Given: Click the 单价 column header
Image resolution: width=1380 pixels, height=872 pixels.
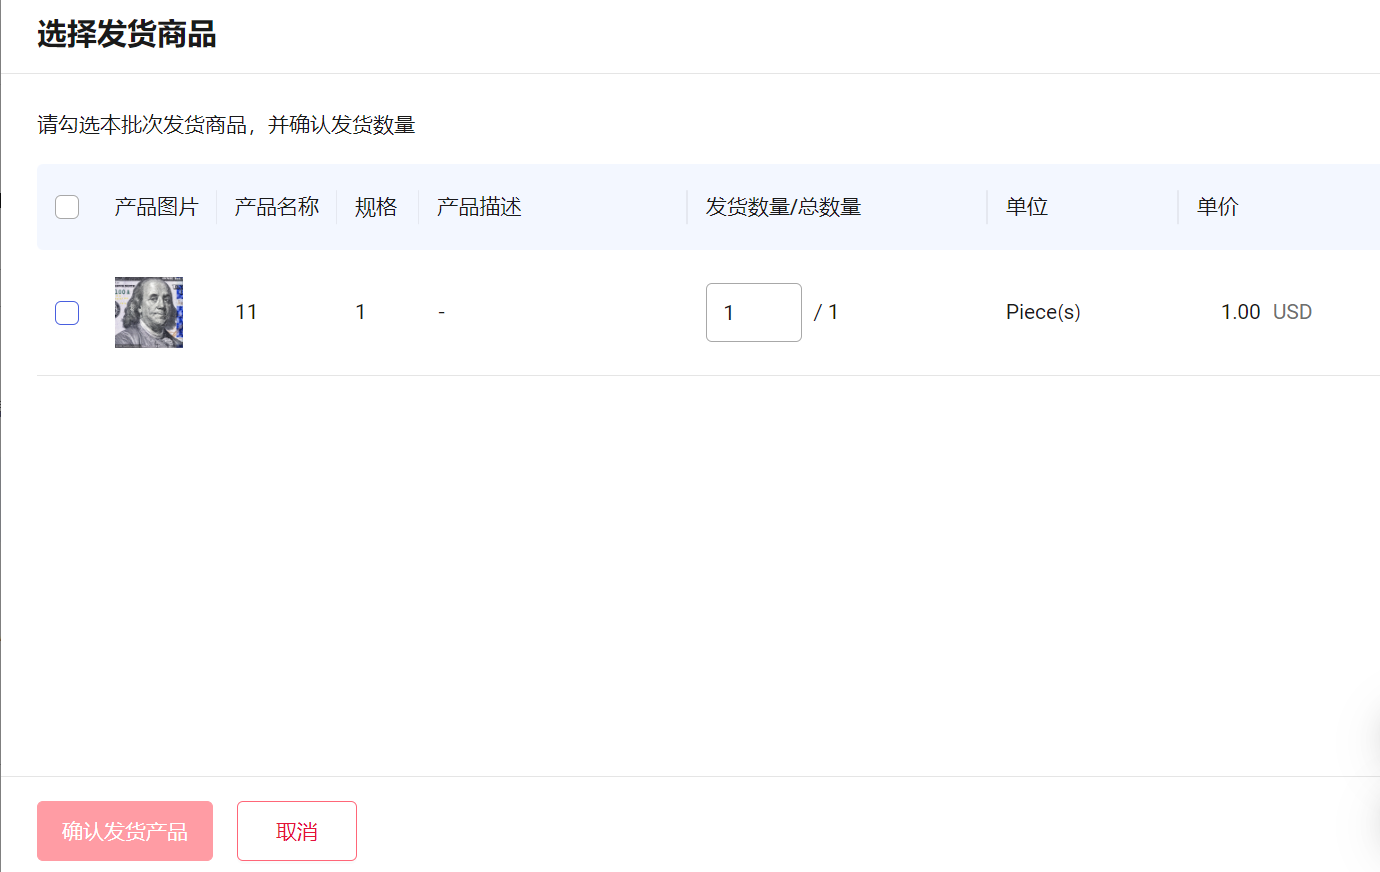Looking at the screenshot, I should pos(1216,206).
